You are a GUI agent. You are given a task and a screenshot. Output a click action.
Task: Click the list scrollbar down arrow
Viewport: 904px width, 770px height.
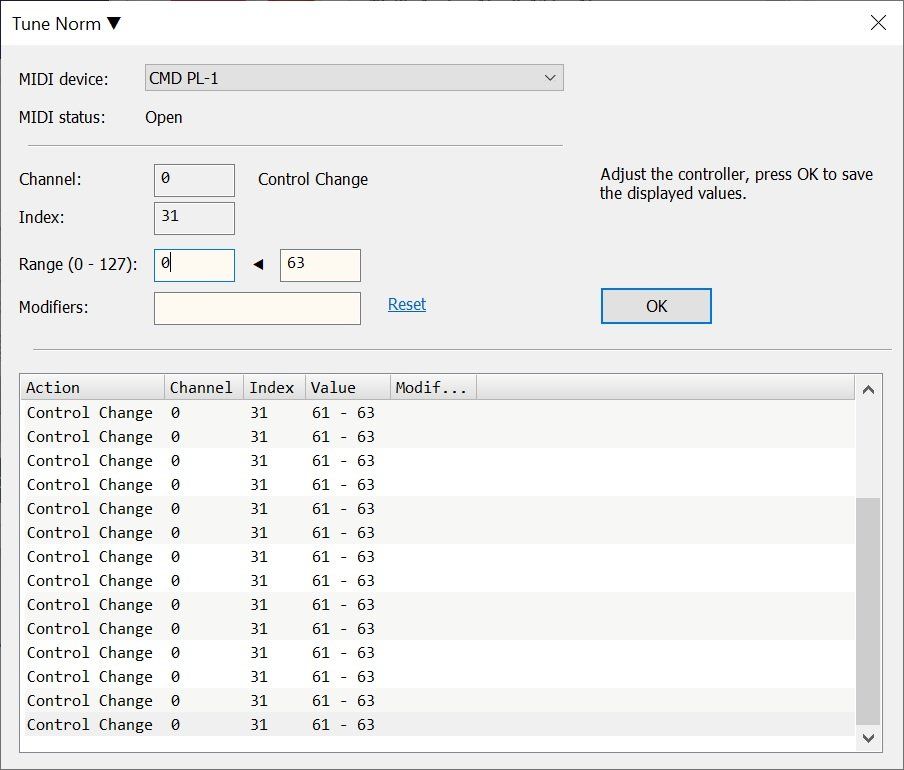coord(868,738)
